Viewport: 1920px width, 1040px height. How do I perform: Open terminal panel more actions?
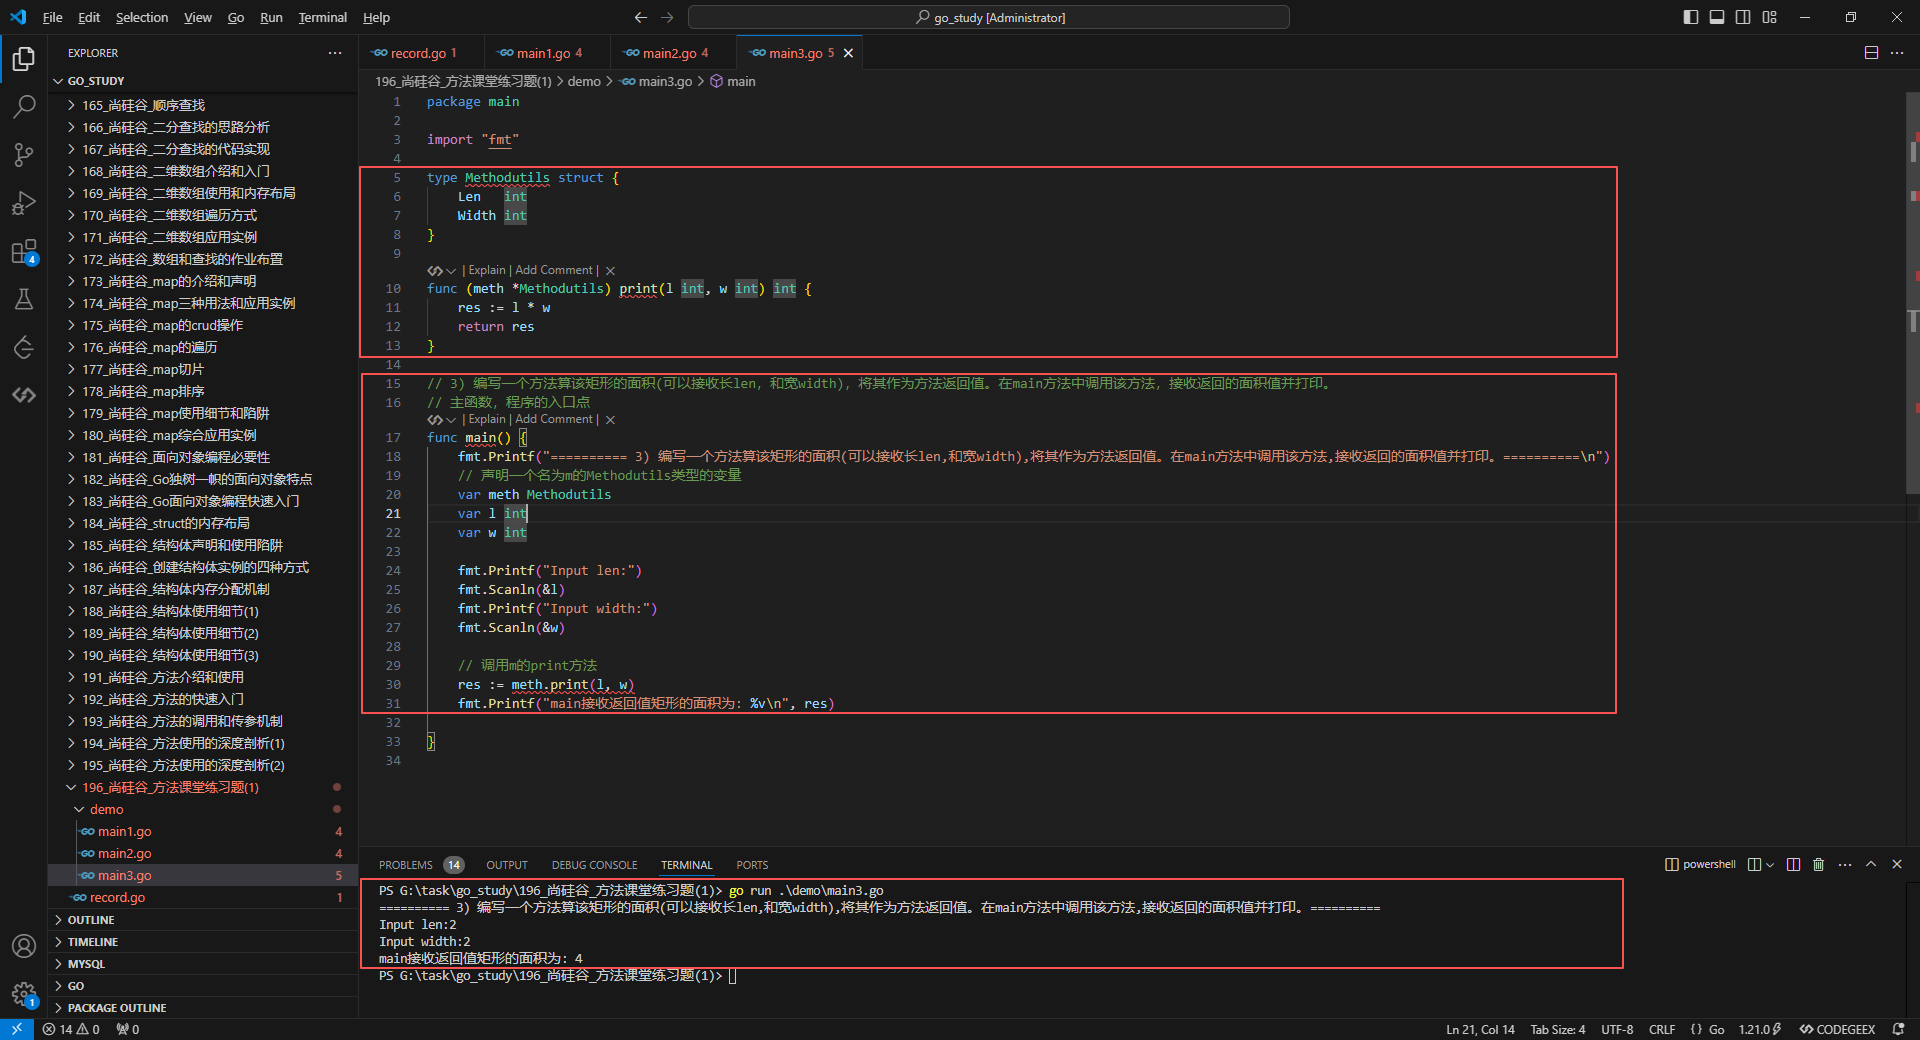(1845, 865)
